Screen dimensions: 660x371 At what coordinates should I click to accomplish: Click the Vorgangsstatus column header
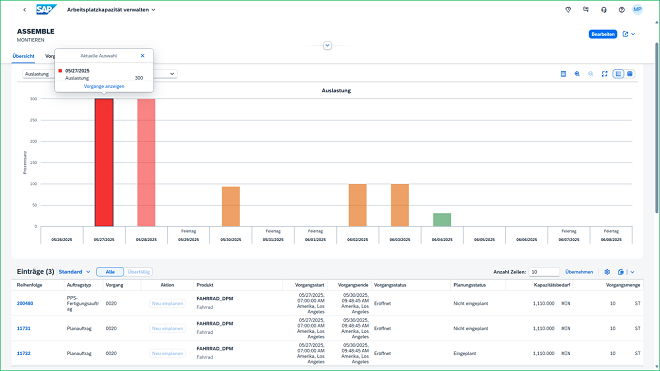click(390, 285)
